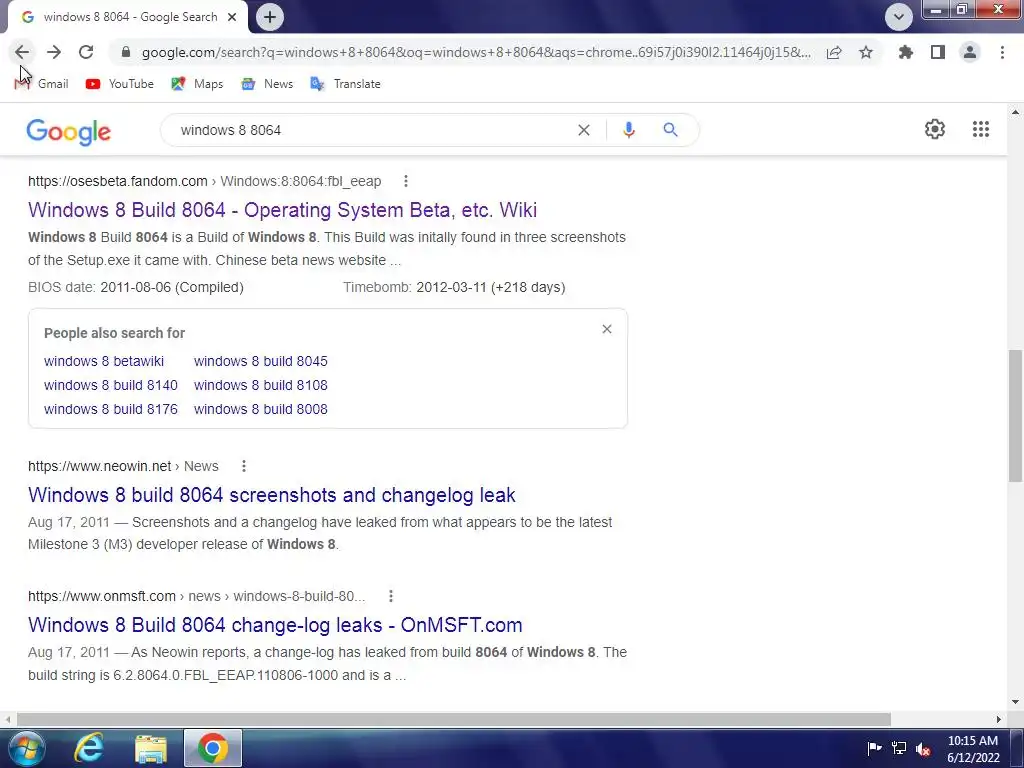Open Windows 8 Build 8064 Wiki result
1024x768 pixels.
[x=282, y=210]
